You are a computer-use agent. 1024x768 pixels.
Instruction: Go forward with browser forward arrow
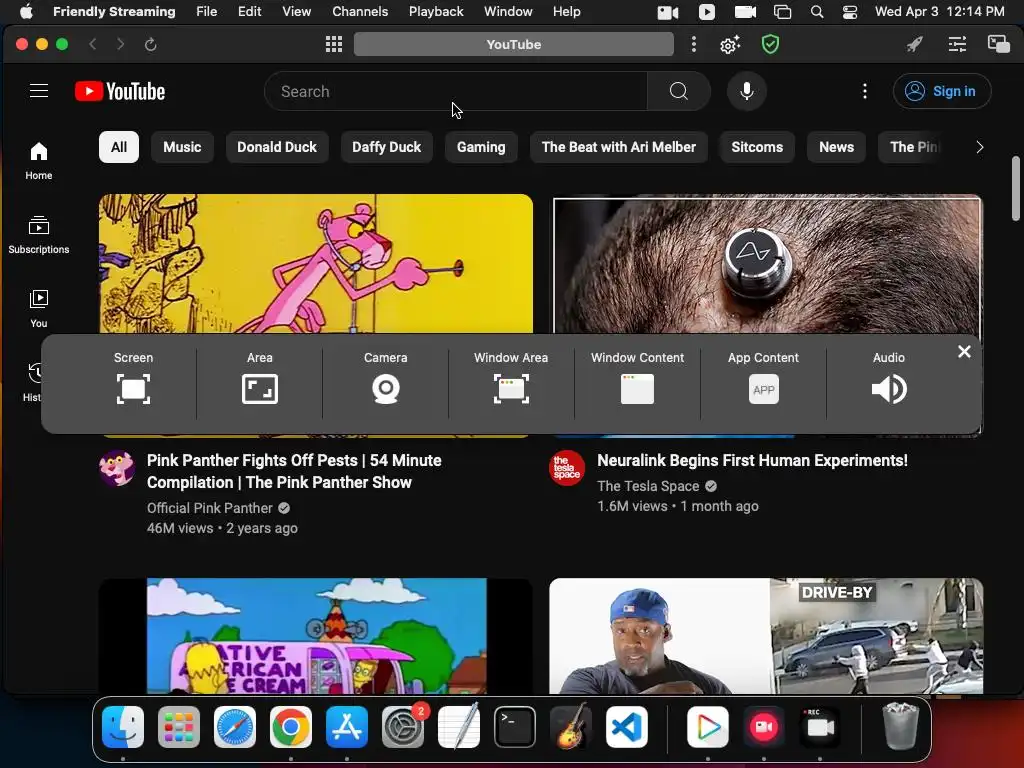(x=120, y=44)
